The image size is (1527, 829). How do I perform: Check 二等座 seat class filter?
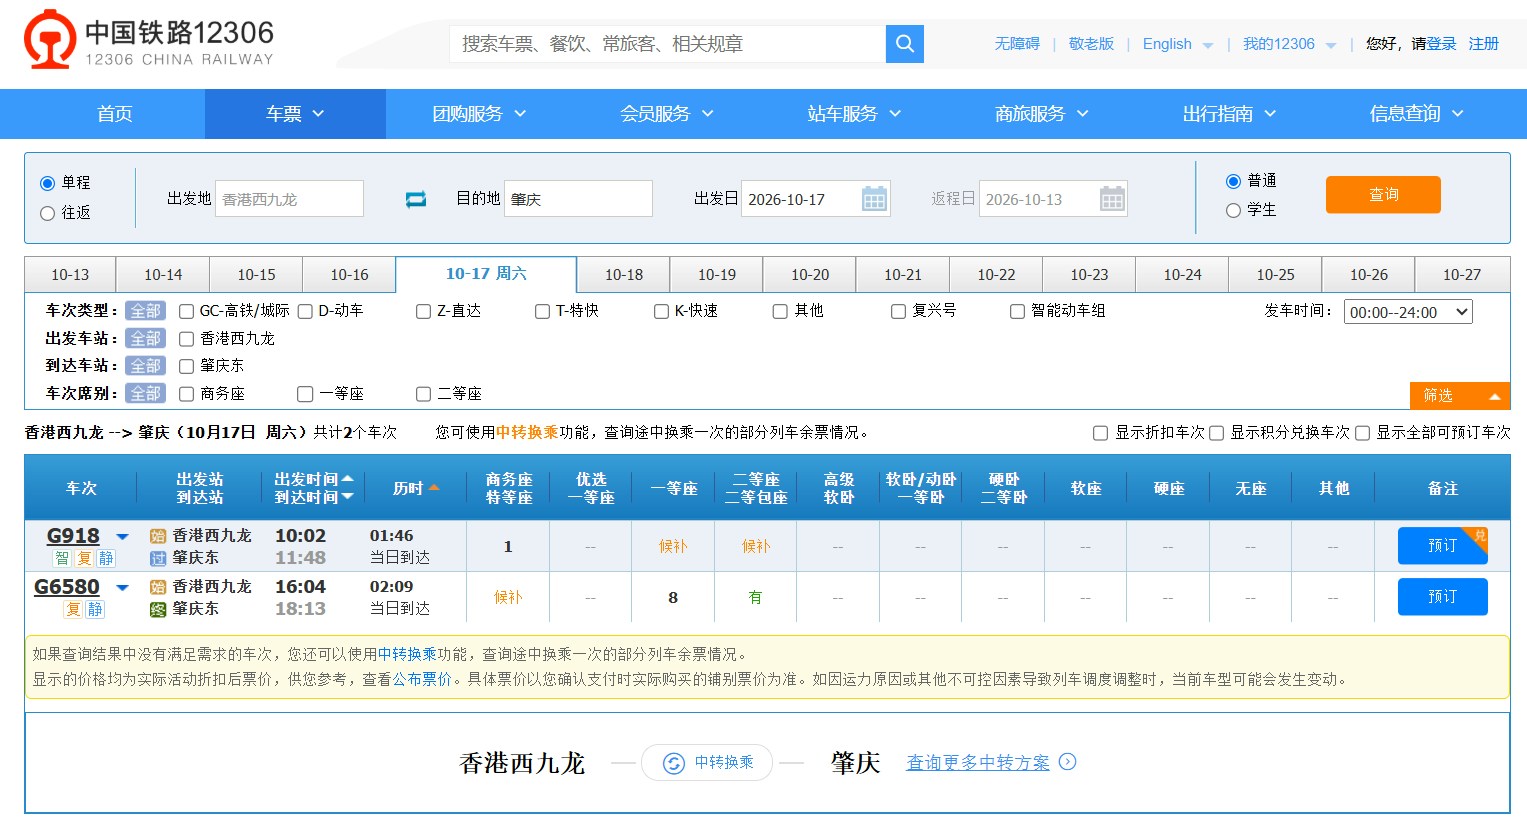[x=423, y=394]
